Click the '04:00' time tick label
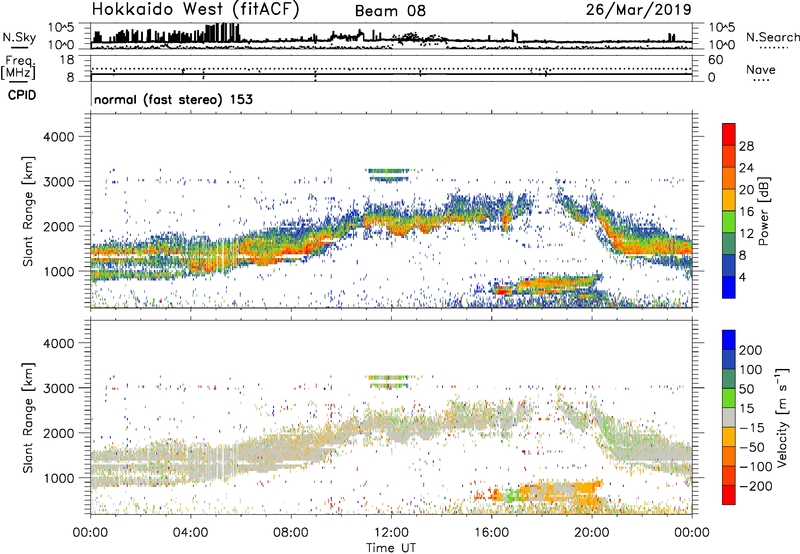Image resolution: width=800 pixels, height=554 pixels. pyautogui.click(x=191, y=533)
